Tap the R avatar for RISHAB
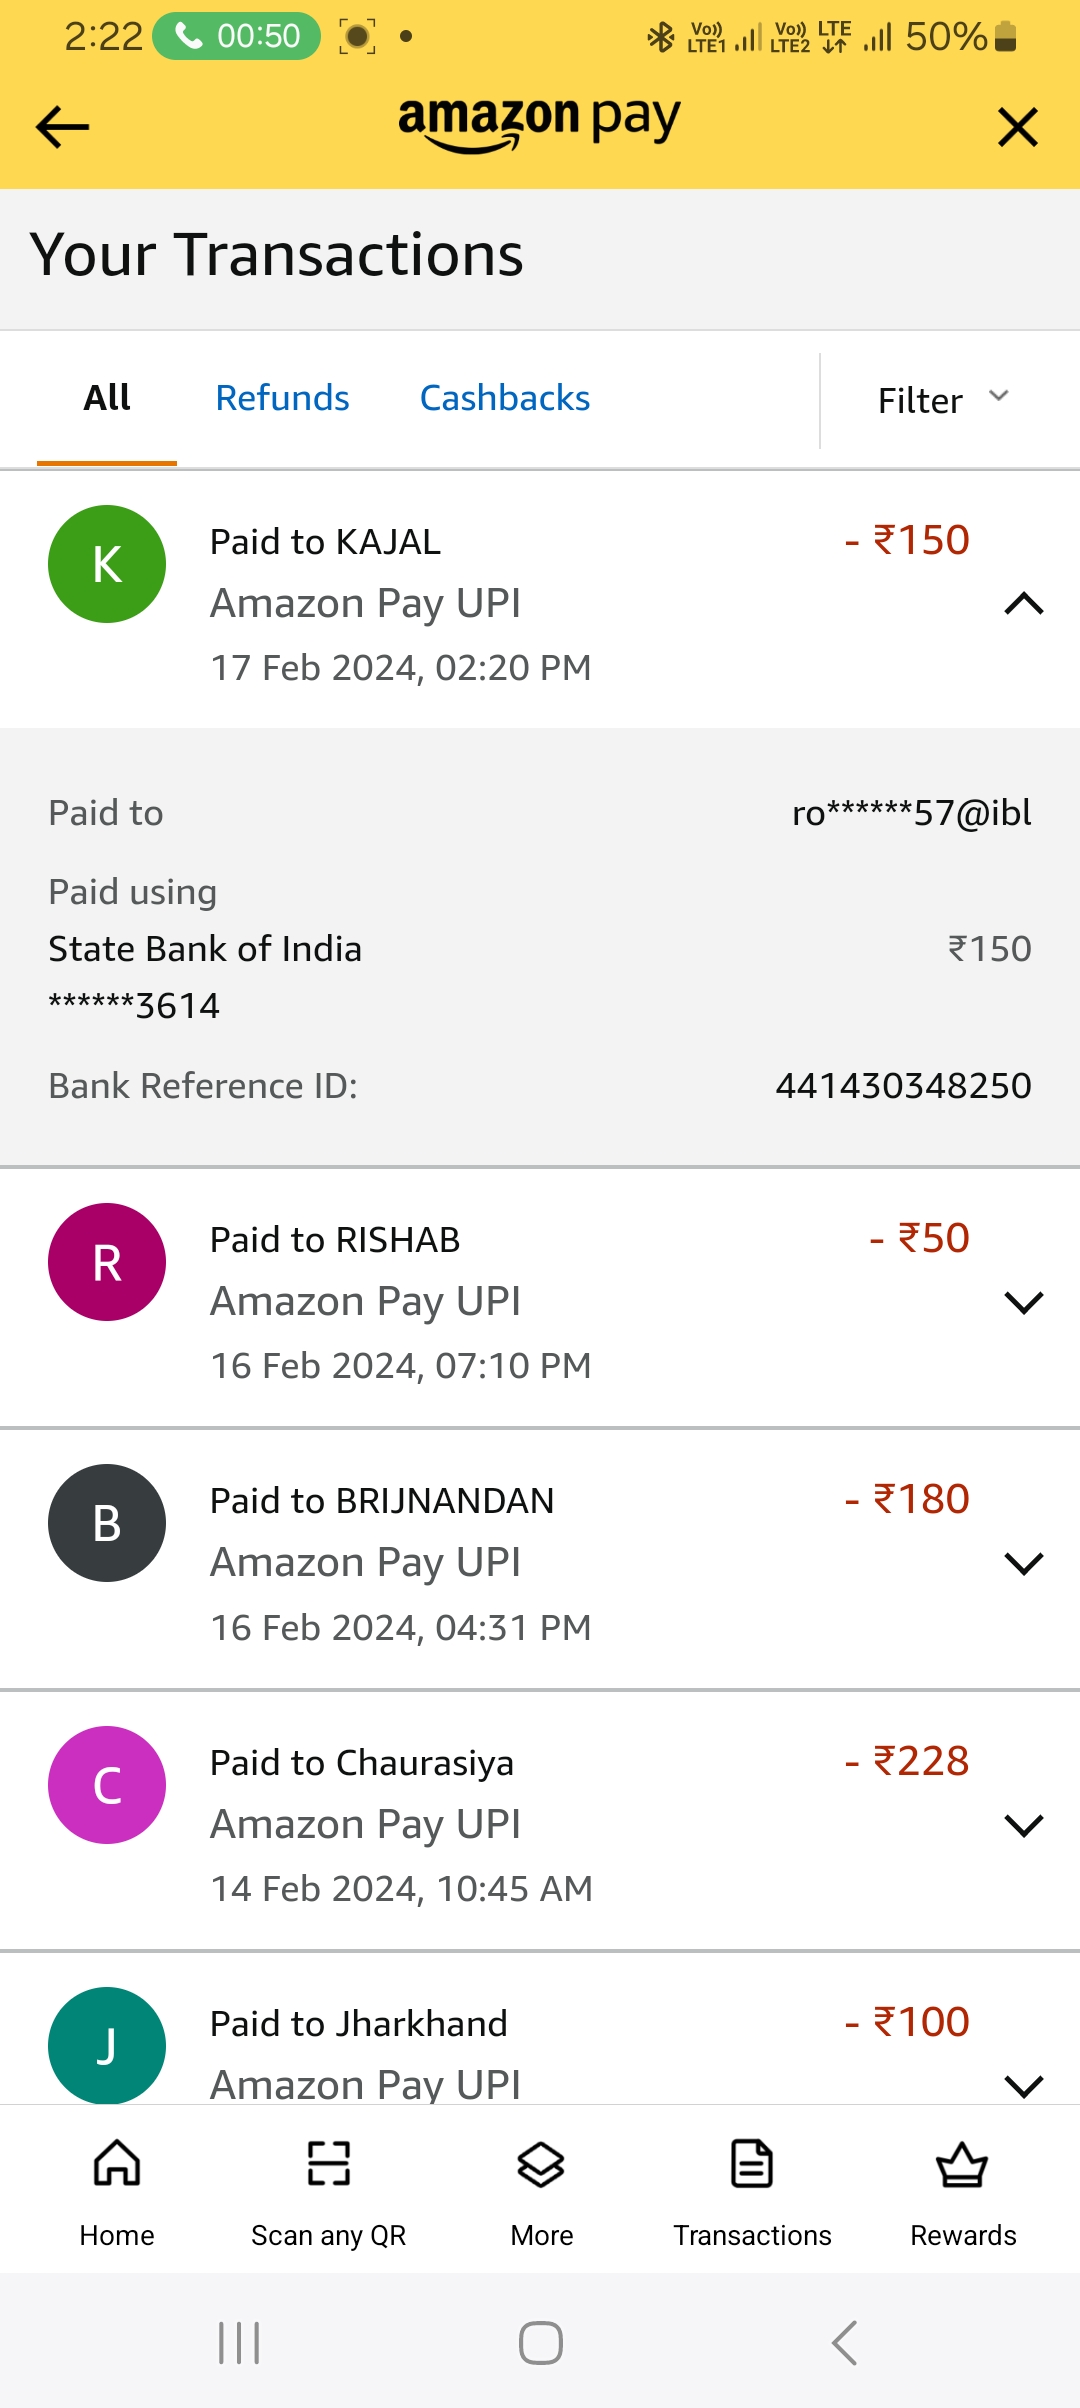 tap(107, 1262)
